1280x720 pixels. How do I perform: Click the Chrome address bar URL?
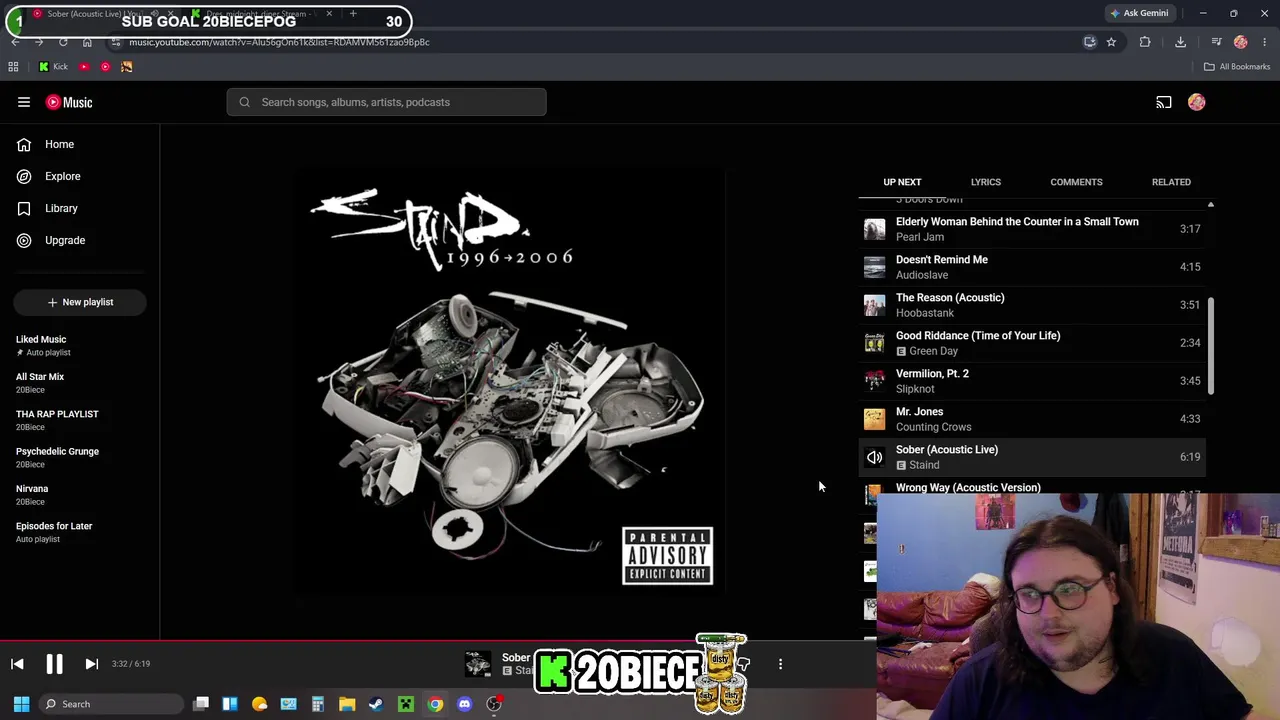click(x=279, y=42)
